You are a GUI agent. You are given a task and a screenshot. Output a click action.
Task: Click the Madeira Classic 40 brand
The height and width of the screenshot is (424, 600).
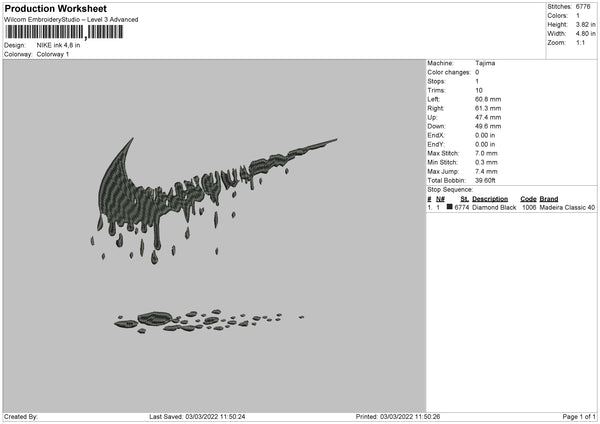[567, 207]
